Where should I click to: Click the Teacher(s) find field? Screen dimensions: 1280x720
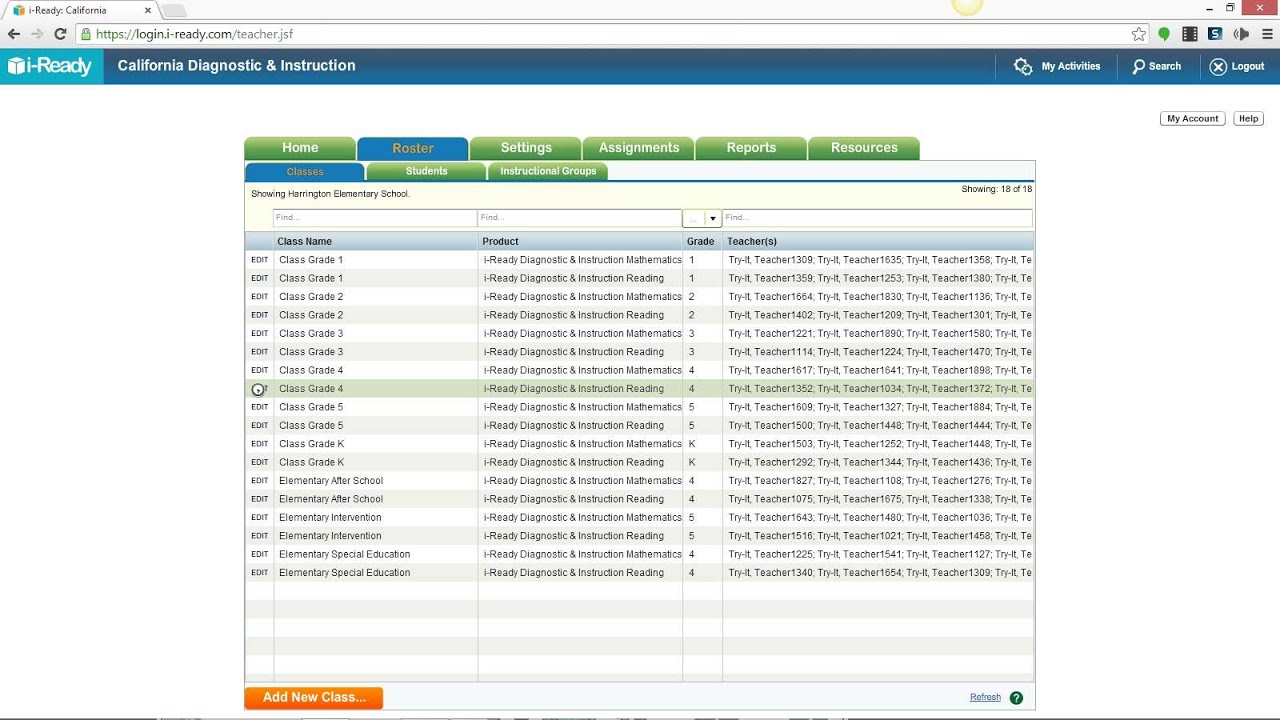(x=877, y=218)
